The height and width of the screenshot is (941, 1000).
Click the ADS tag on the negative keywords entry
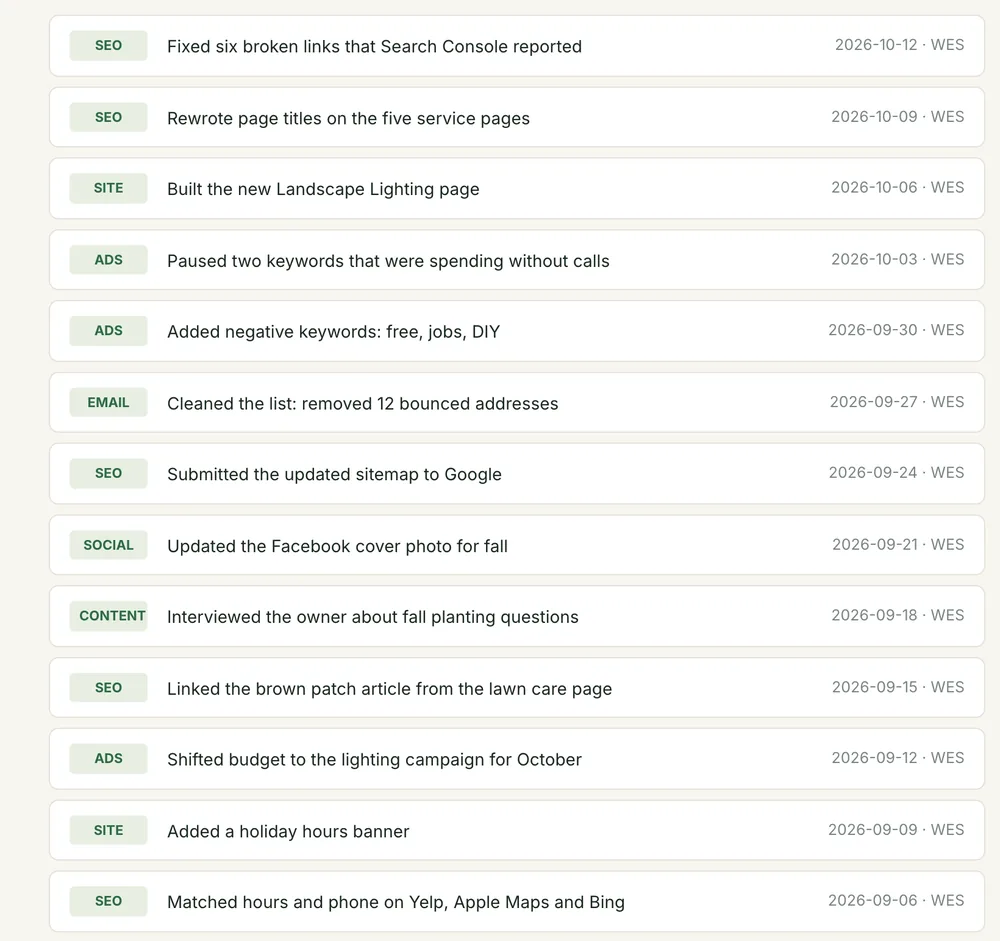[x=108, y=331]
